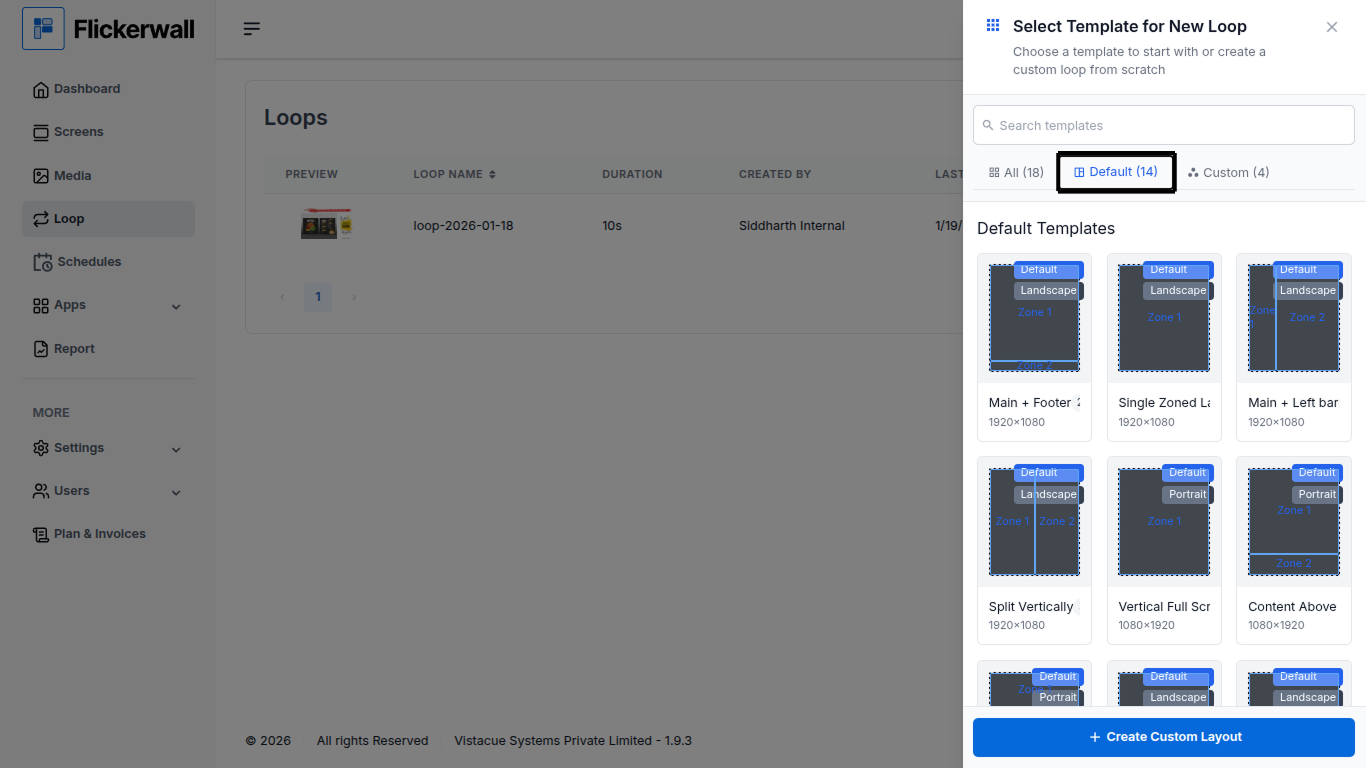1366x768 pixels.
Task: Click the Dashboard home icon
Action: click(x=41, y=90)
